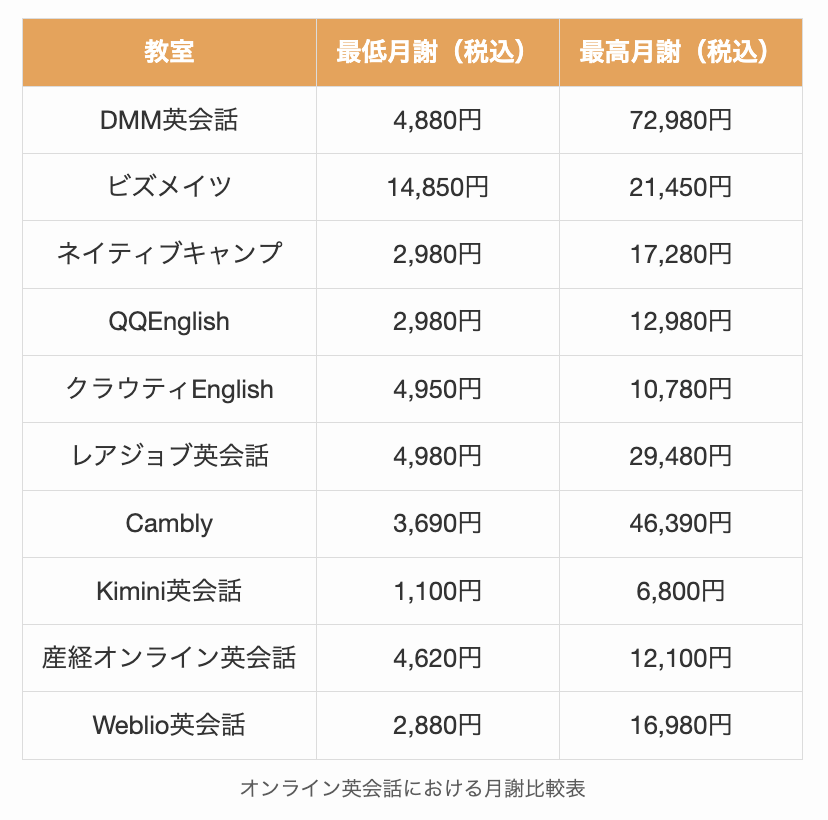Click the 14,850円 price cell
The width and height of the screenshot is (828, 820).
(437, 187)
